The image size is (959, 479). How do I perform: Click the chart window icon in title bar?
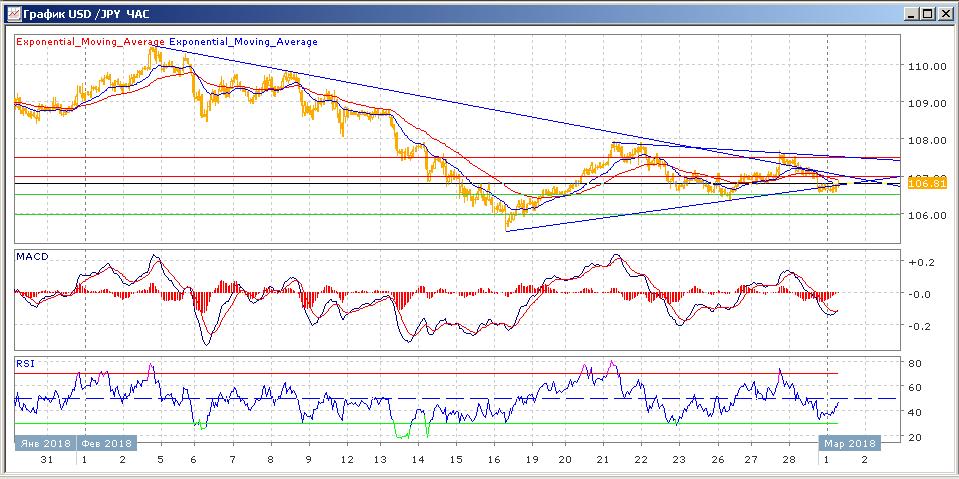pyautogui.click(x=13, y=13)
